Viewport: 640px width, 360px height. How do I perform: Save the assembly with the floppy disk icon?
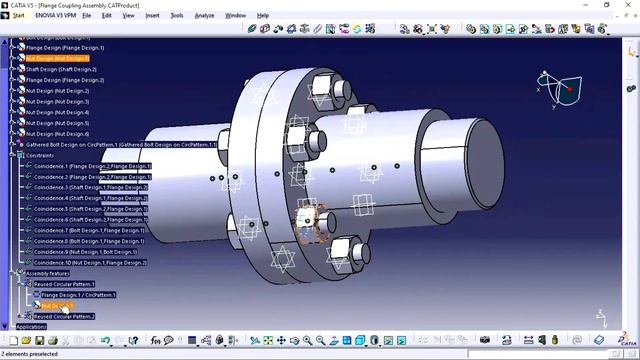(40, 340)
